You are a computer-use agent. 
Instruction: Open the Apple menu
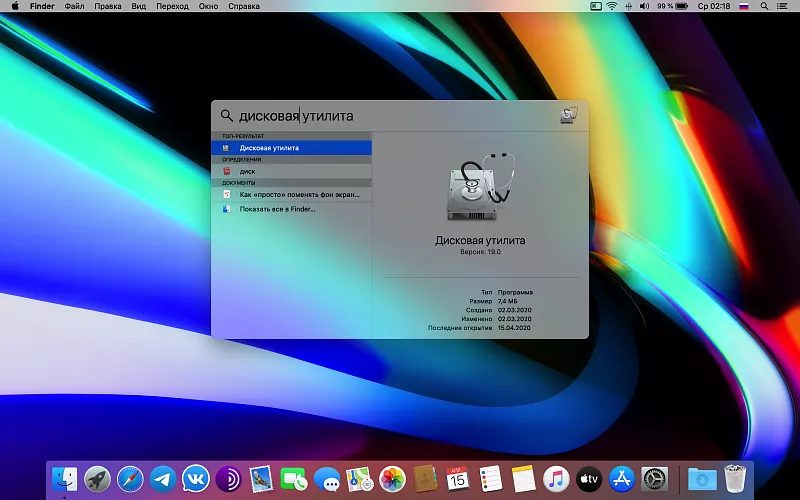tap(15, 6)
